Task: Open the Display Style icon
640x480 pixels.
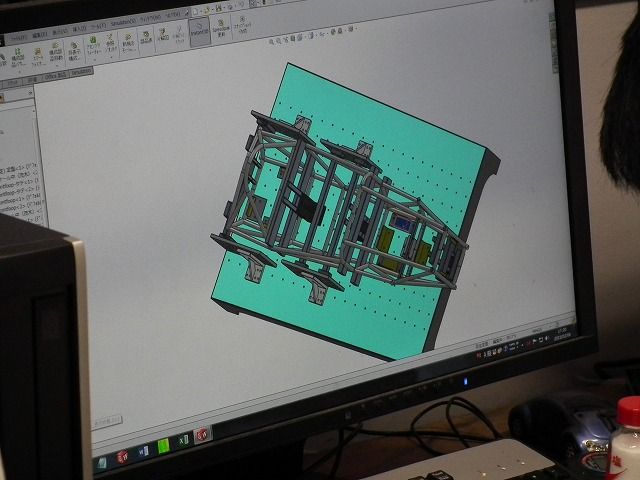Action: tap(311, 36)
